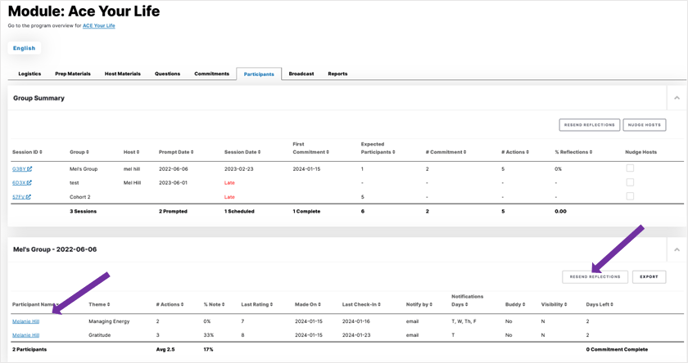Open Melanie Hill with Gratitude theme
688x363 pixels.
pos(26,335)
